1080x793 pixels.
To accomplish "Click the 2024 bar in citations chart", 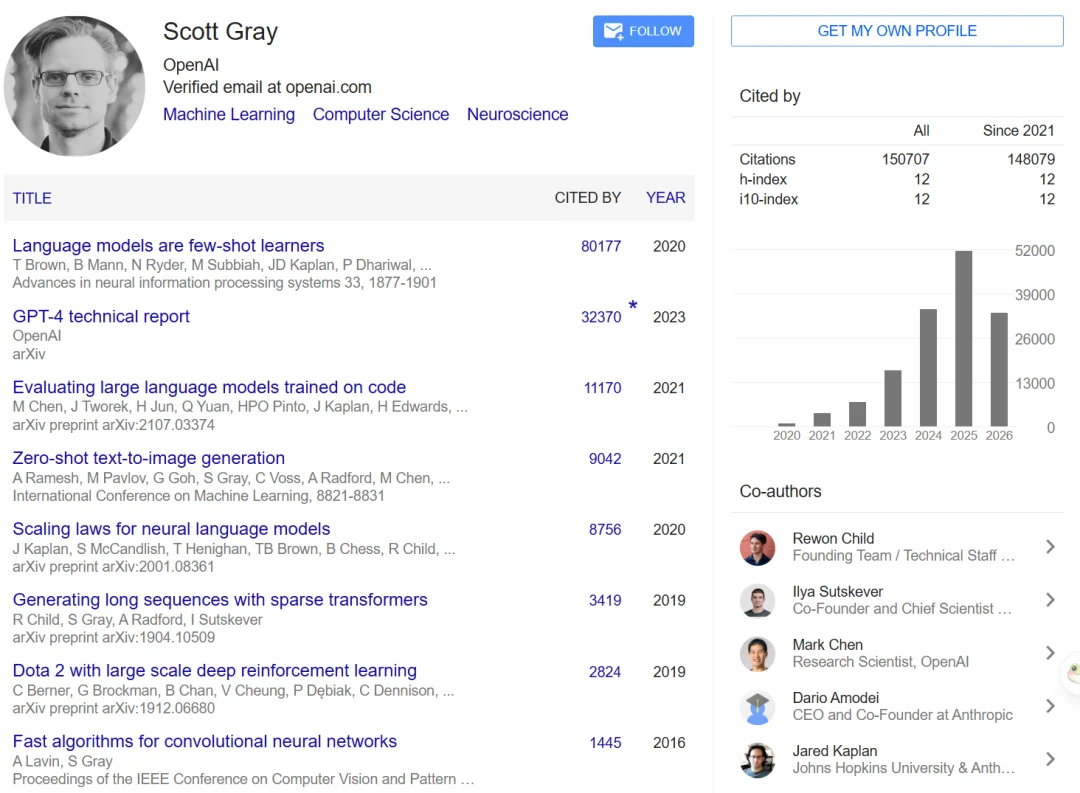I will tap(928, 367).
